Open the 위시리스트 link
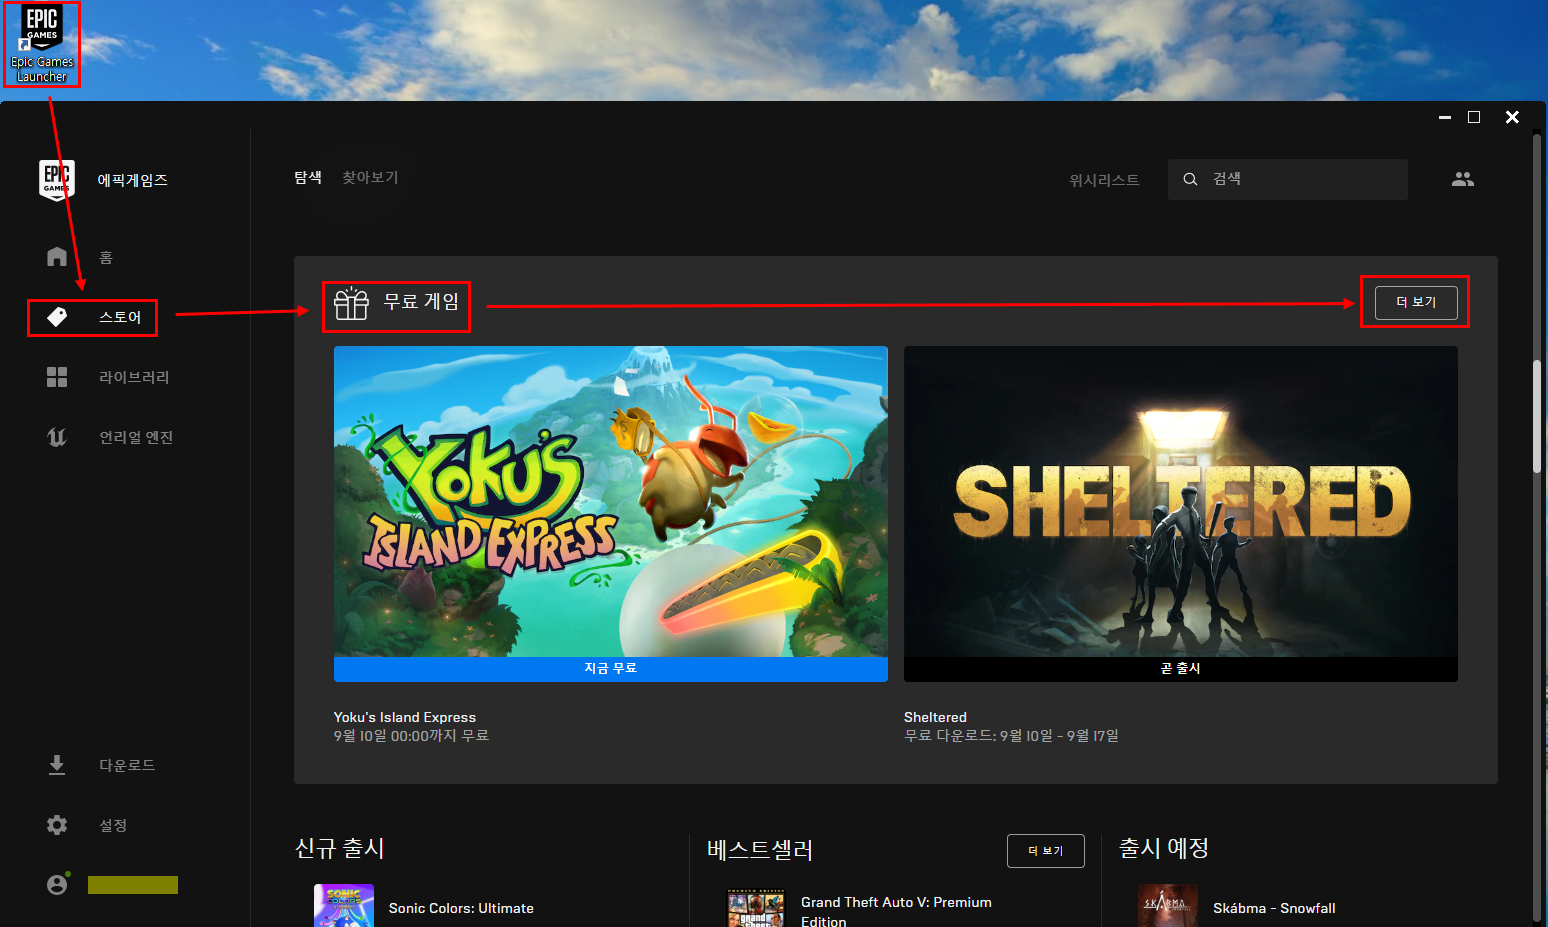The height and width of the screenshot is (927, 1548). pos(1104,180)
